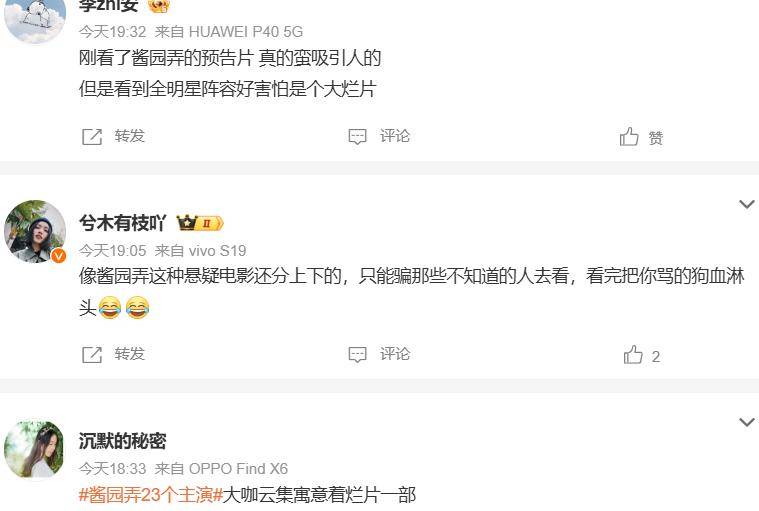Click the 今天19:05 timestamp
The image size is (759, 511).
click(112, 251)
